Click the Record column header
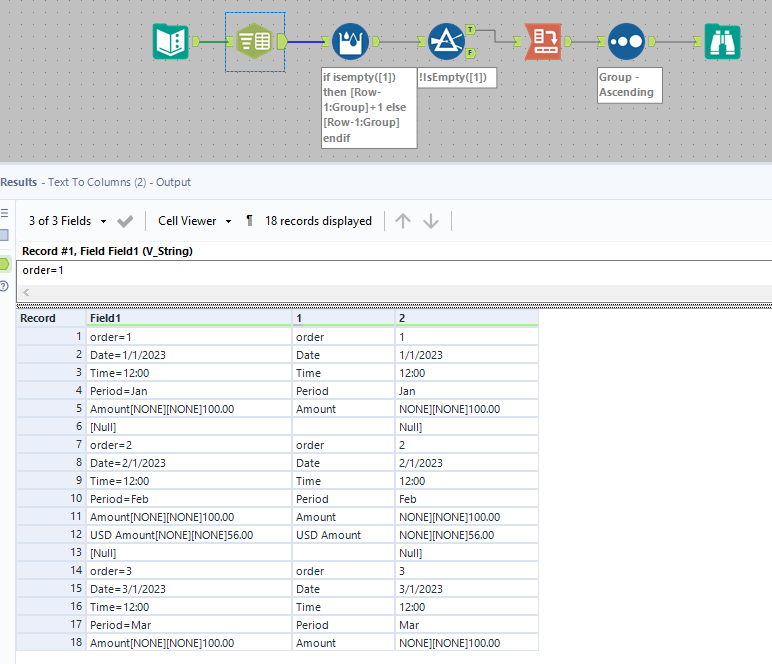Image resolution: width=772 pixels, height=664 pixels. pyautogui.click(x=38, y=318)
